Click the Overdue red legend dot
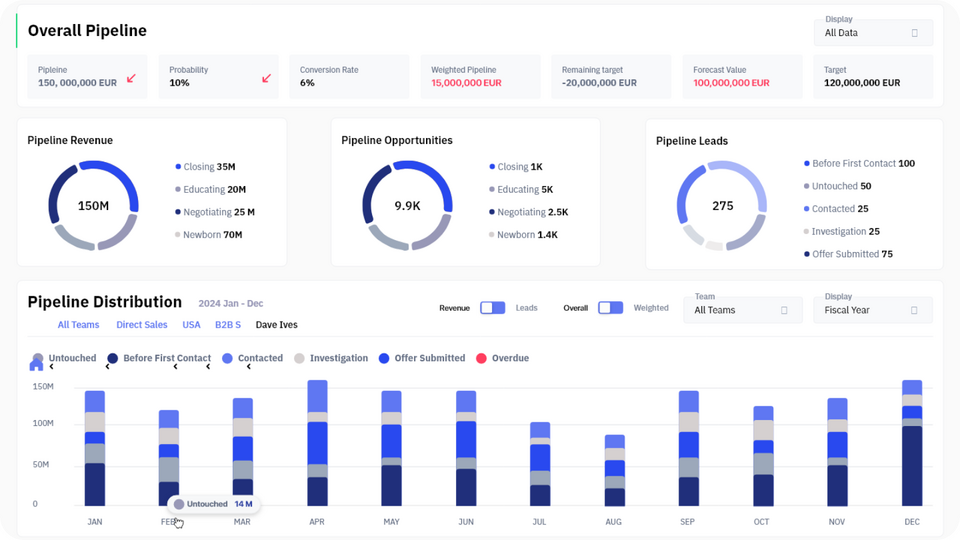This screenshot has height=540, width=960. coord(481,358)
